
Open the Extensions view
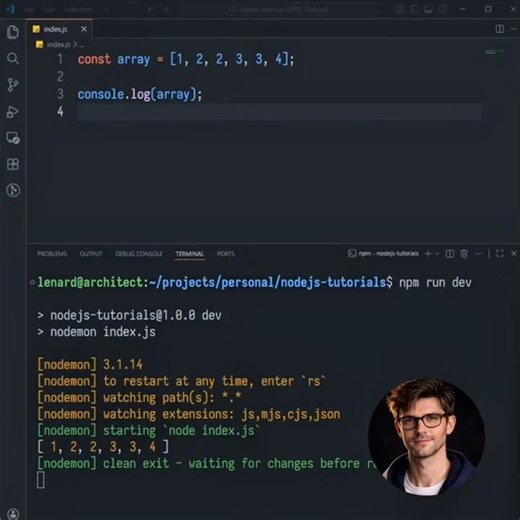pos(13,164)
